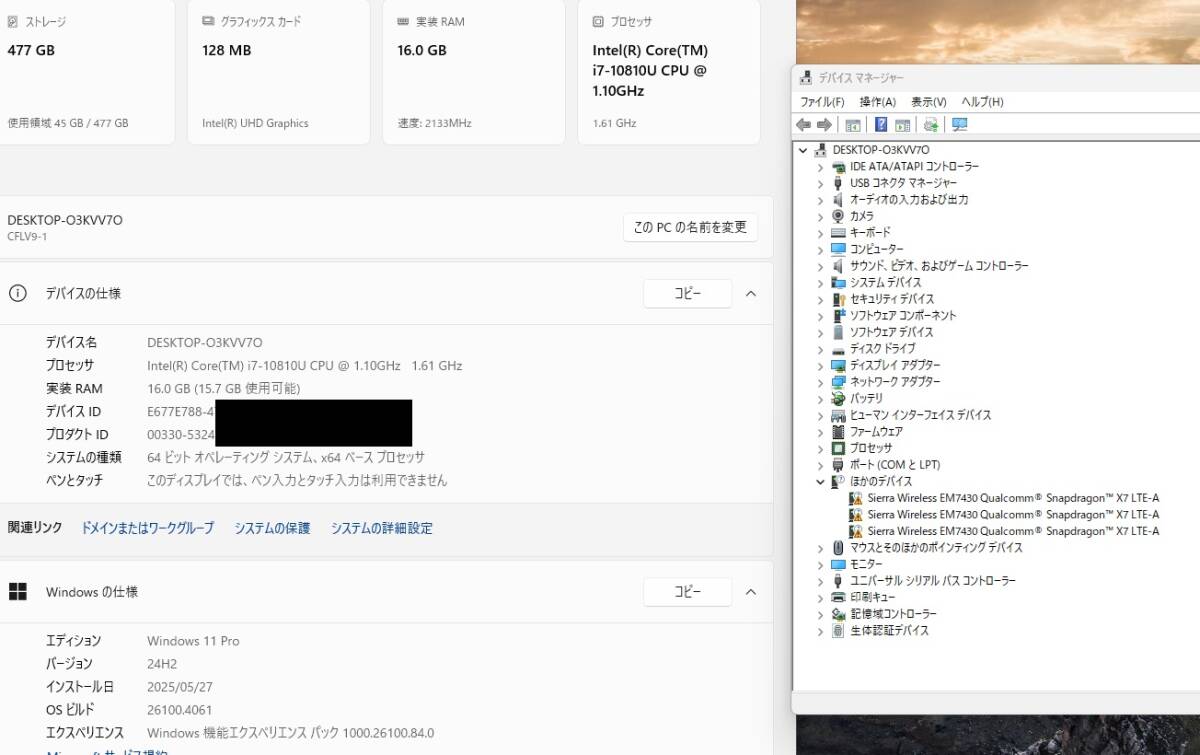The image size is (1200, 755).
Task: Expand the ディスプレイ アダプター node
Action: [x=821, y=365]
